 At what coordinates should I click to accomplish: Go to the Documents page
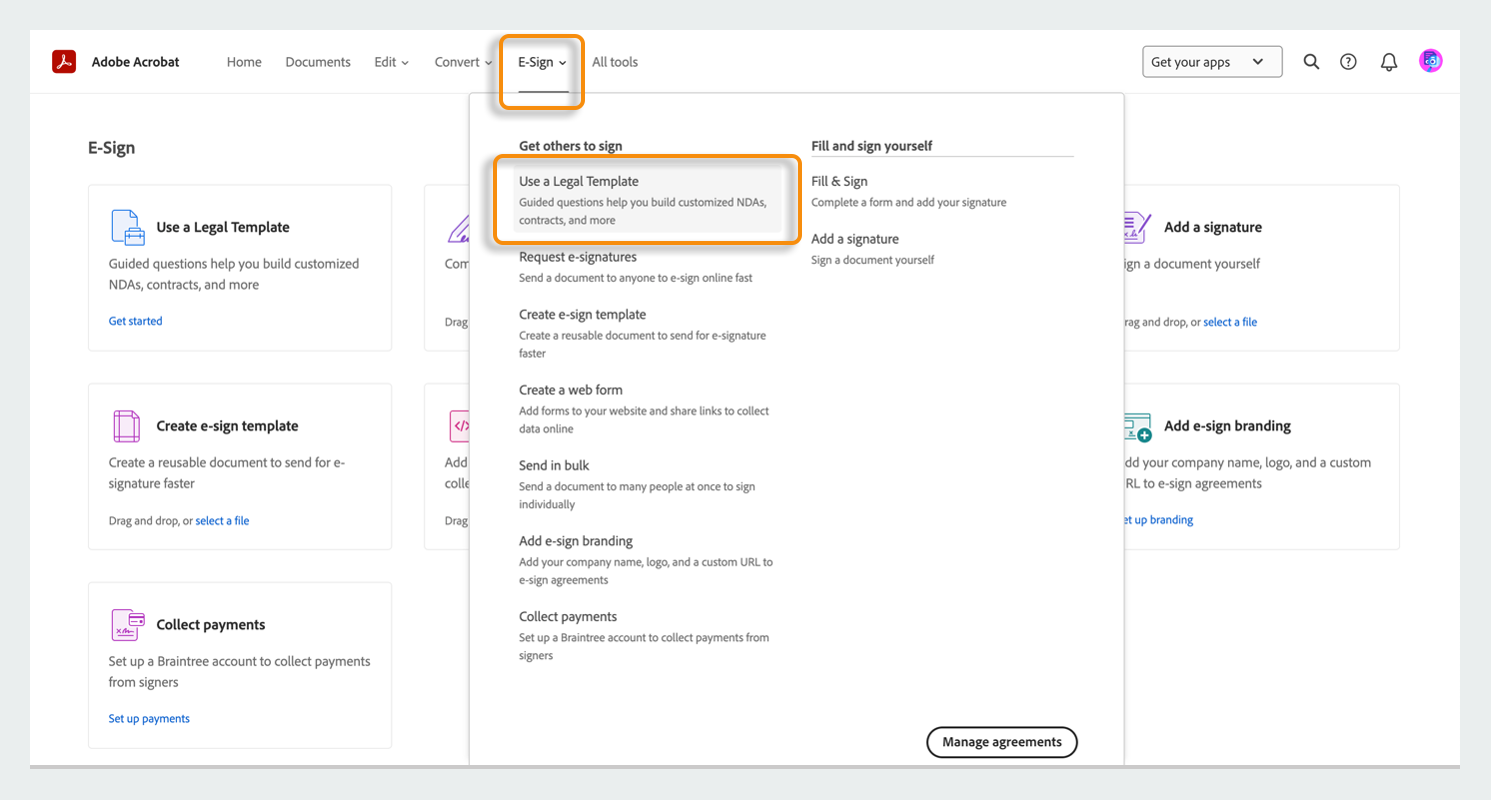(317, 61)
